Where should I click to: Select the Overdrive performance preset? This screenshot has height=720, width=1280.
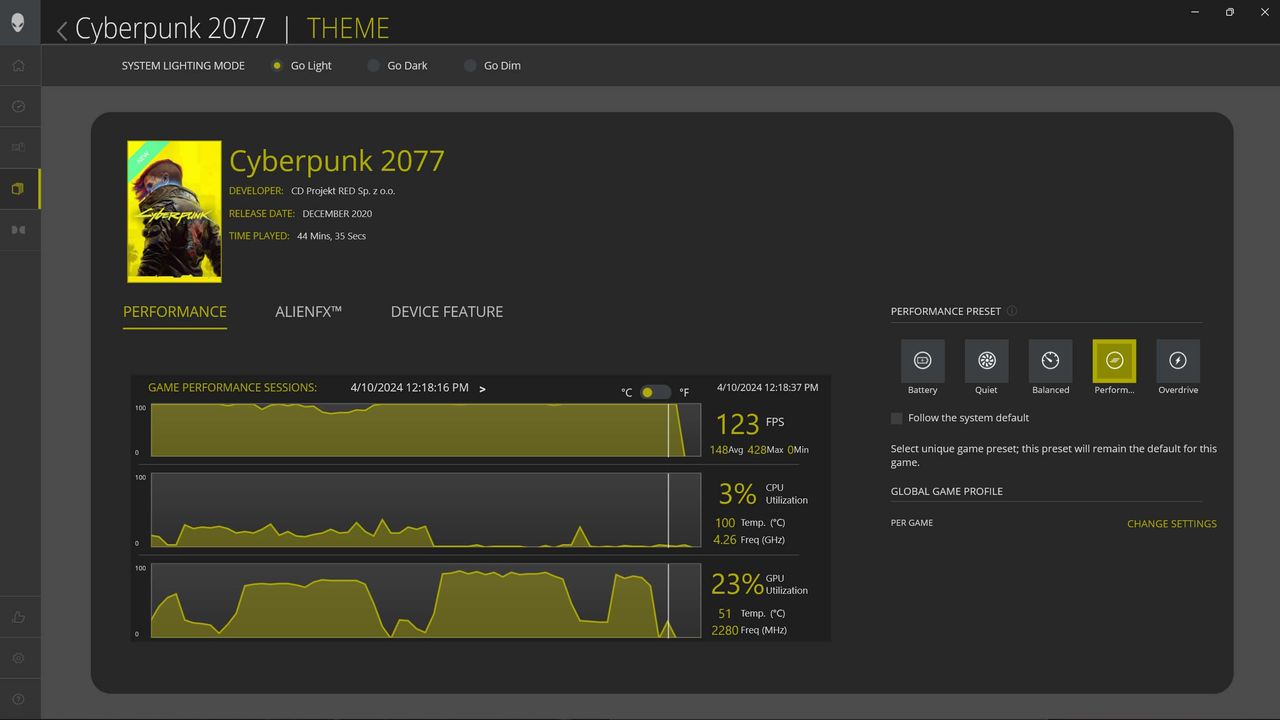1178,360
